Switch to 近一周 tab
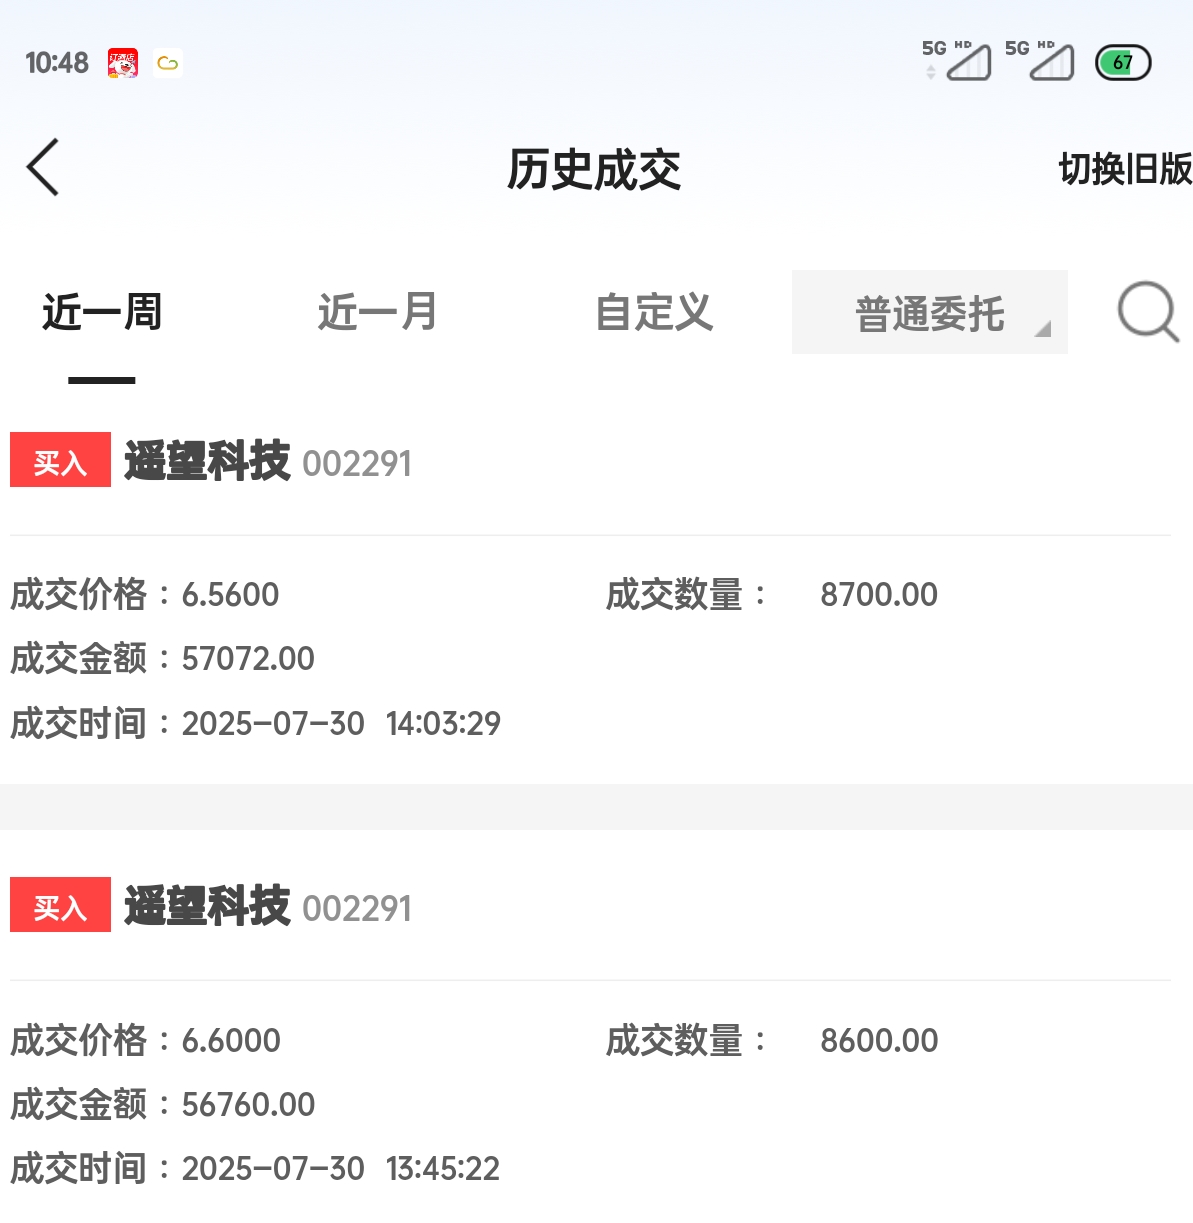Viewport: 1193px width, 1223px height. 102,312
